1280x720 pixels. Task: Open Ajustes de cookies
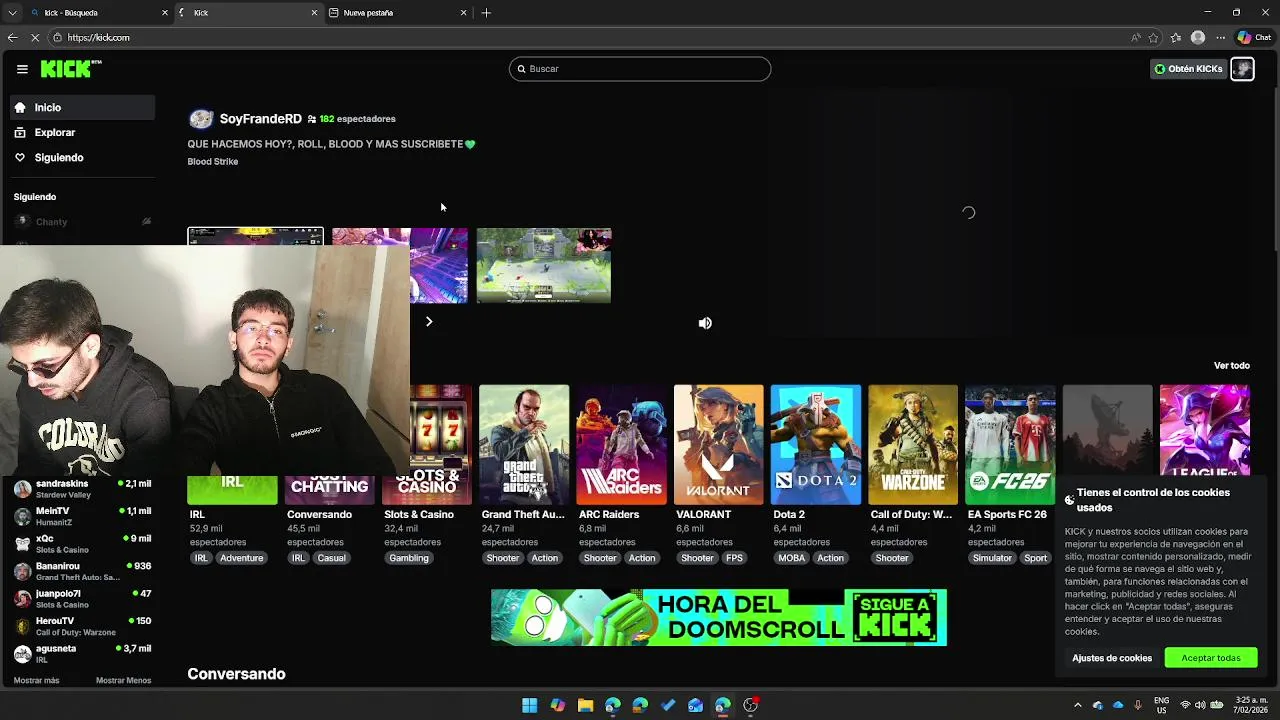click(1112, 658)
